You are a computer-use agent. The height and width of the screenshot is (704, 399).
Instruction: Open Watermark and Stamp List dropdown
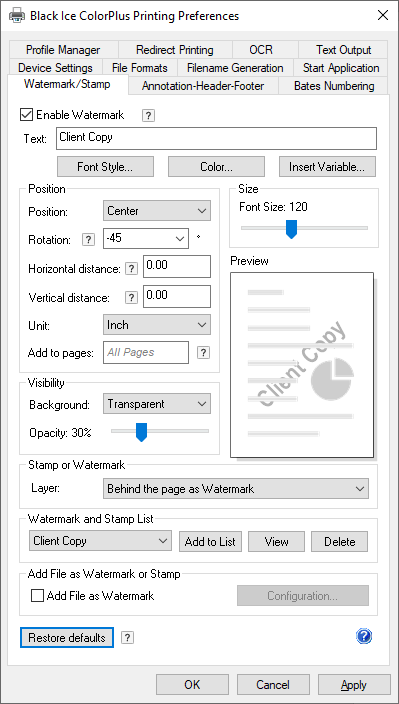[x=100, y=541]
